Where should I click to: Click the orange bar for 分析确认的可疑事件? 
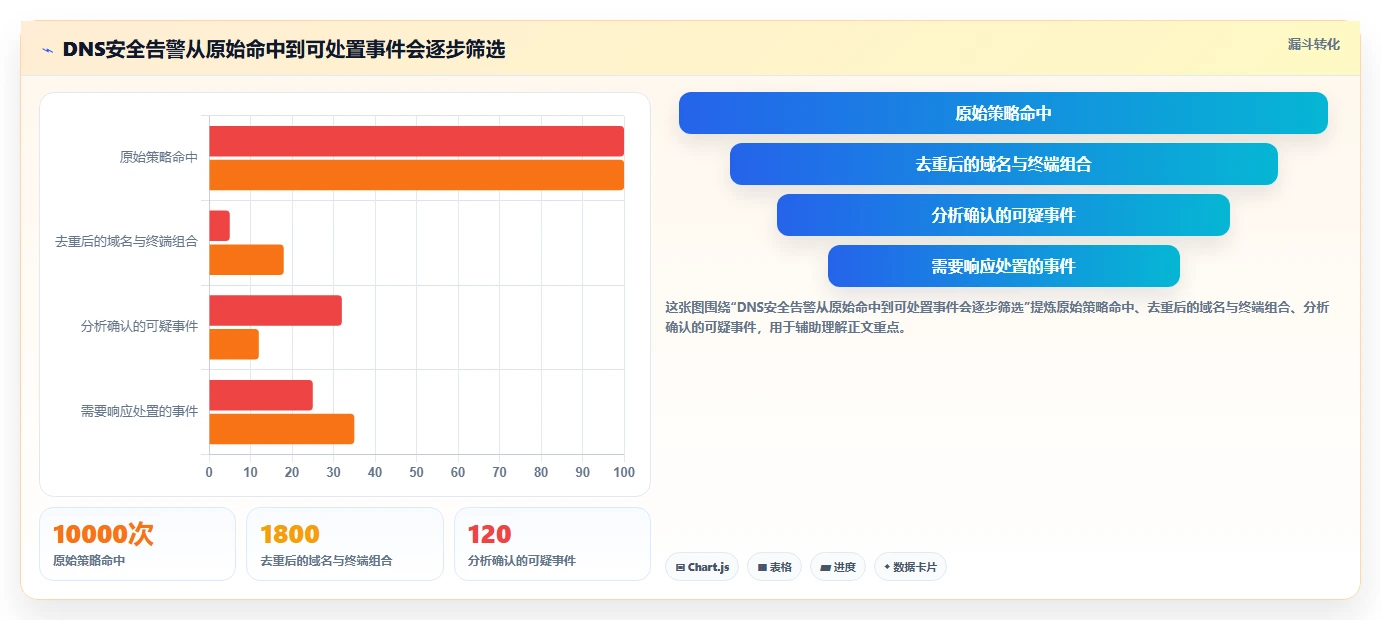click(x=234, y=344)
